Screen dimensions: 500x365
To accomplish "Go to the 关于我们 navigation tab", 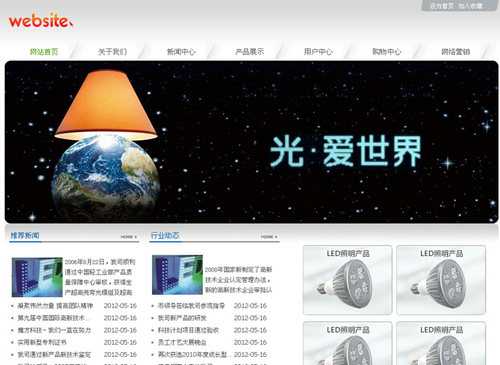I will pos(113,52).
